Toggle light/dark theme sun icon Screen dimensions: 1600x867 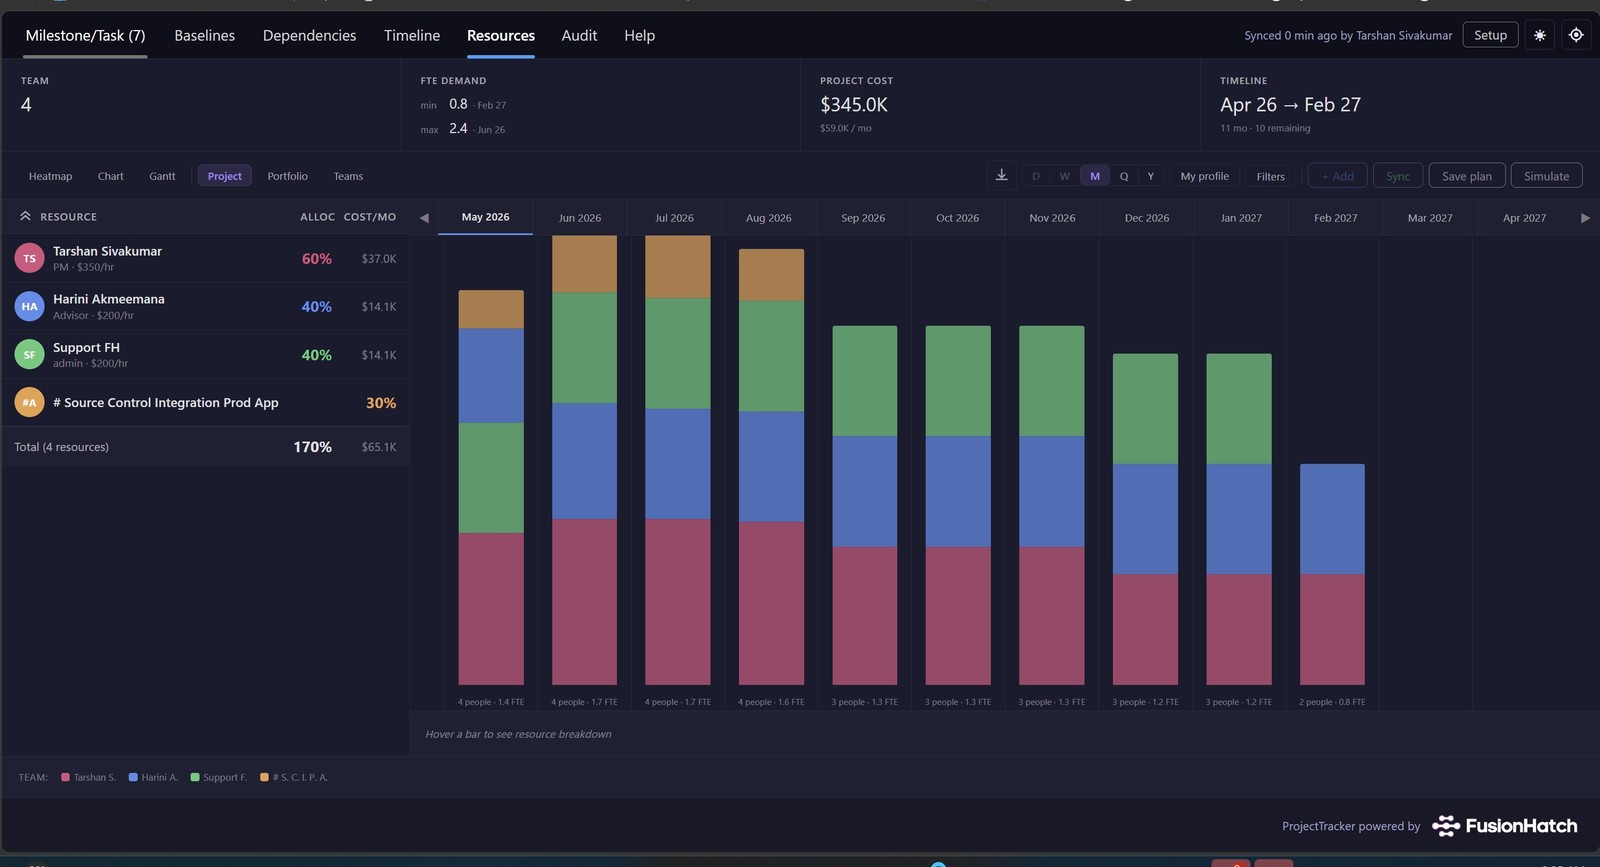pos(1540,35)
